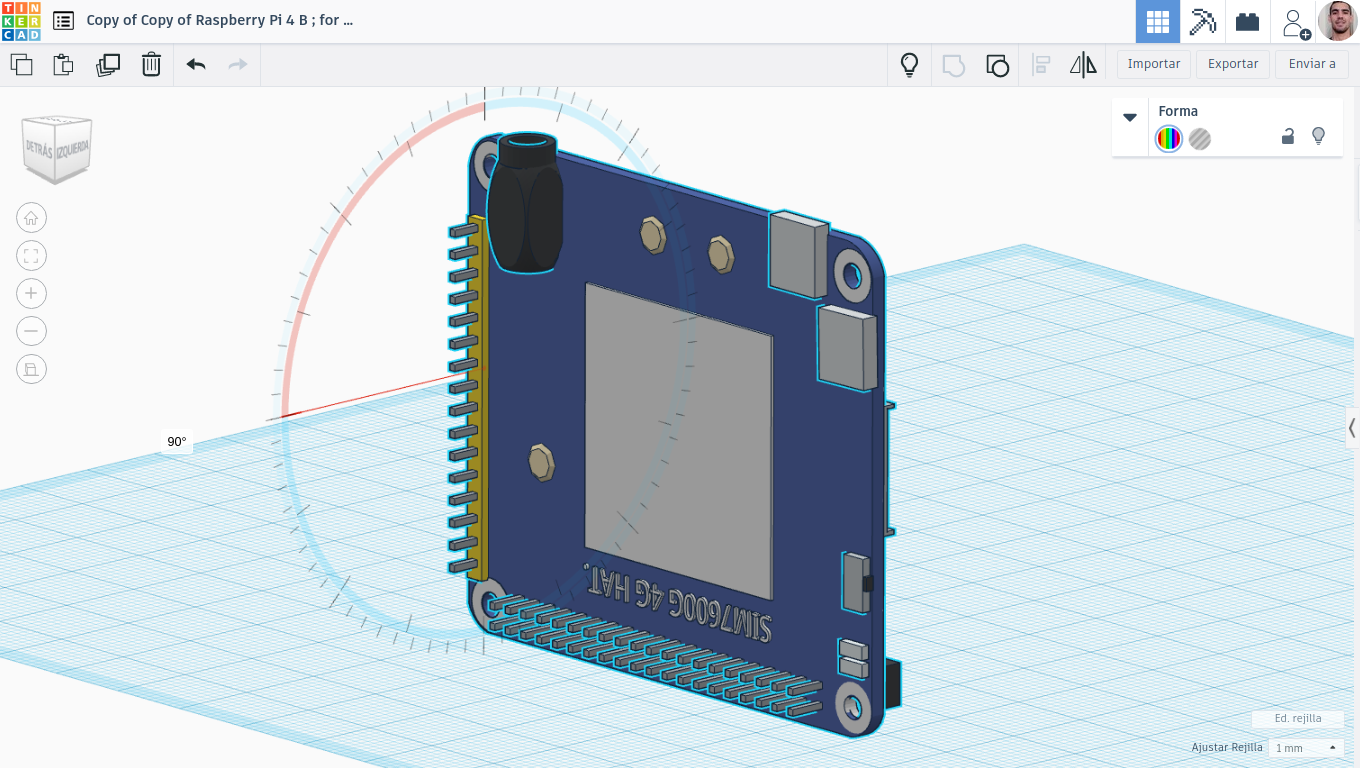Redo the last action
Image resolution: width=1360 pixels, height=768 pixels.
(238, 65)
